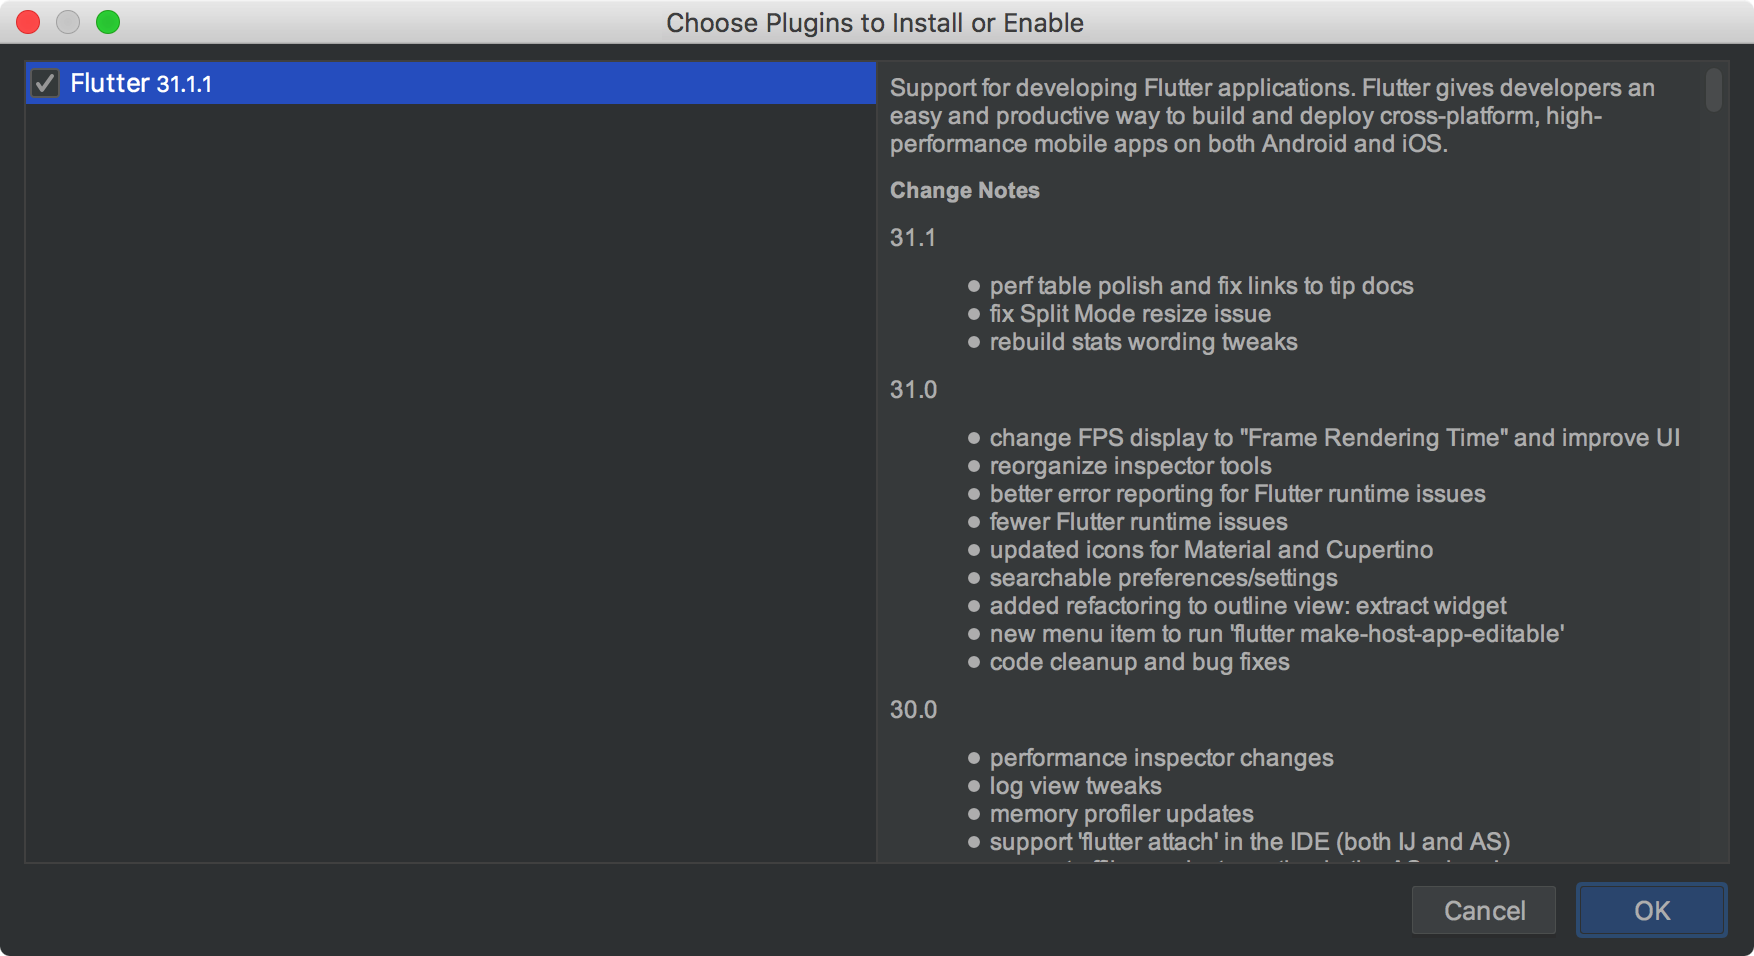Click the 'code cleanup and bug fixes' note
Image resolution: width=1754 pixels, height=956 pixels.
tap(1139, 662)
